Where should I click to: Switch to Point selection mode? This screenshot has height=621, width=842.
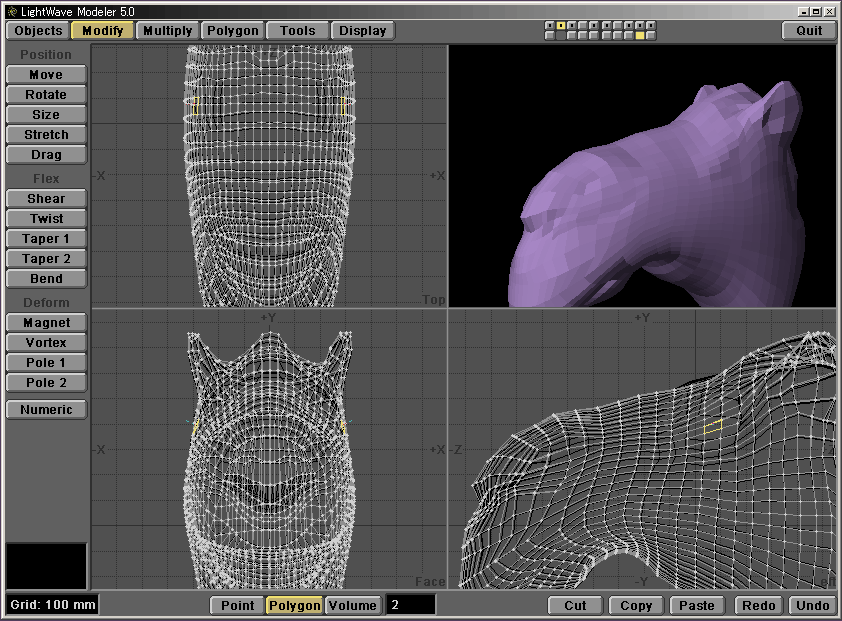237,605
